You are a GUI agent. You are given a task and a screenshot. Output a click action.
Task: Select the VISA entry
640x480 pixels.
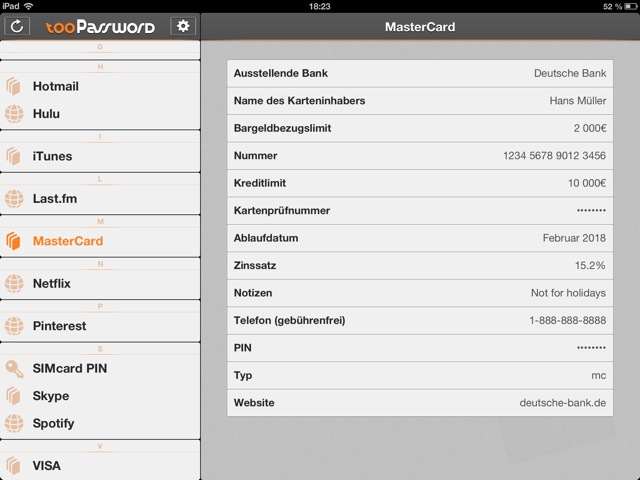[100, 465]
